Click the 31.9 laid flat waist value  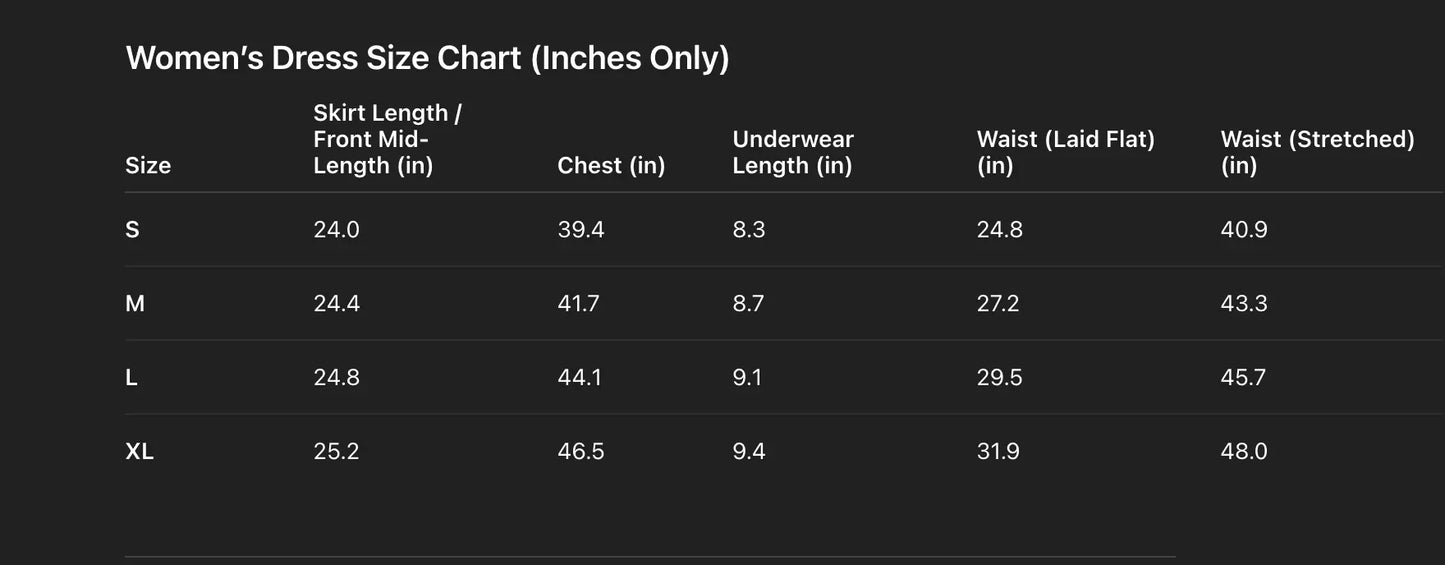tap(998, 451)
